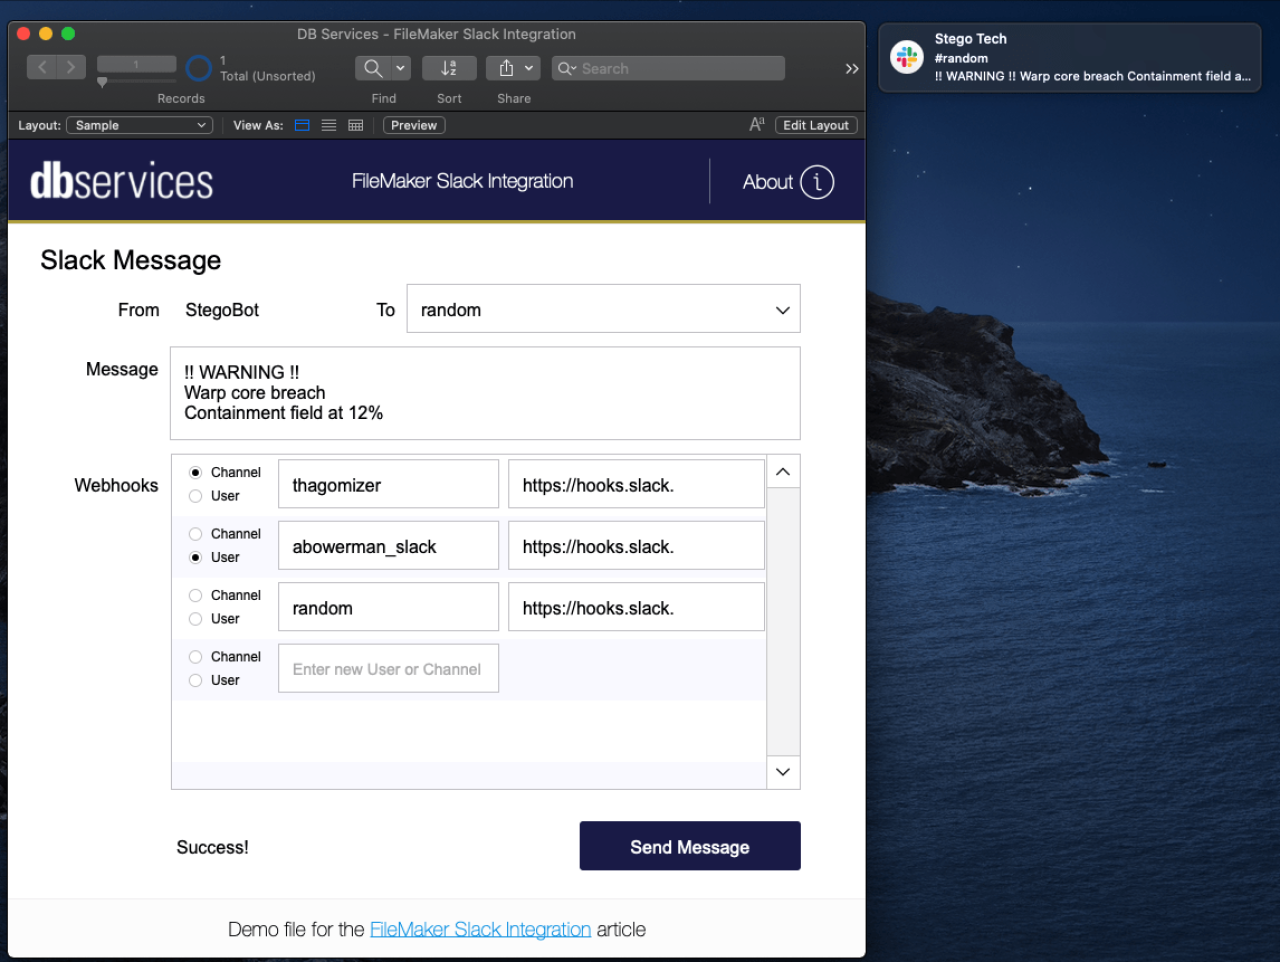The height and width of the screenshot is (962, 1280).
Task: Click the Sort toolbar icon
Action: (x=449, y=68)
